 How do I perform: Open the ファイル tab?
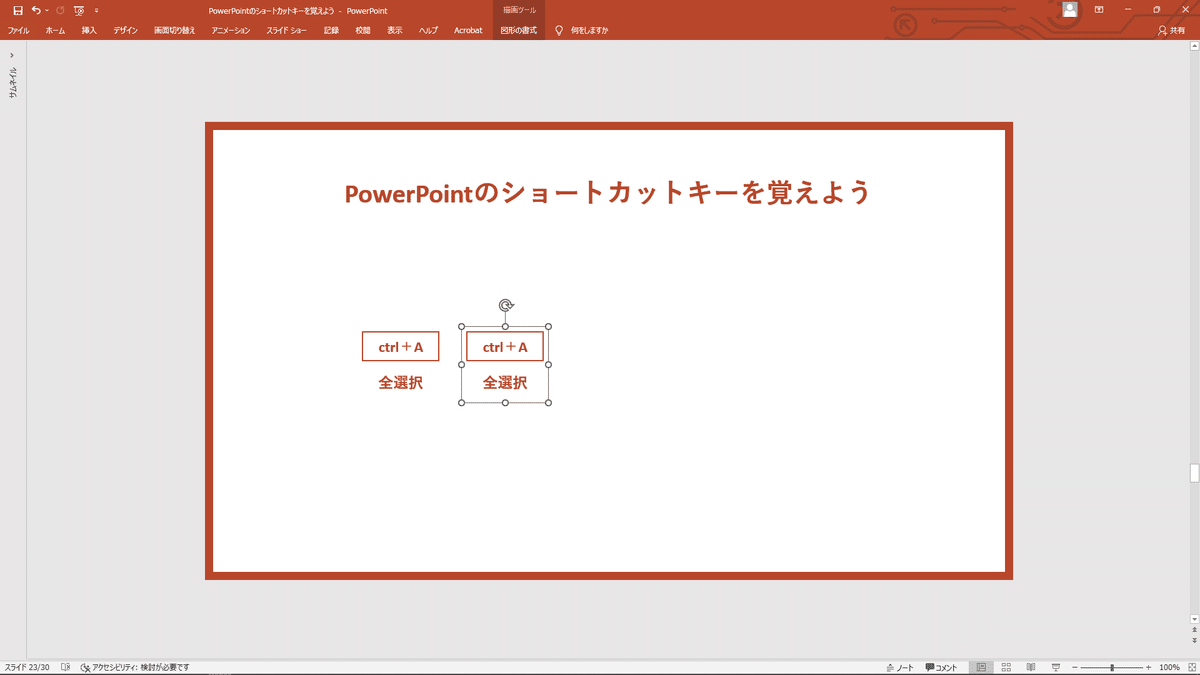tap(19, 30)
